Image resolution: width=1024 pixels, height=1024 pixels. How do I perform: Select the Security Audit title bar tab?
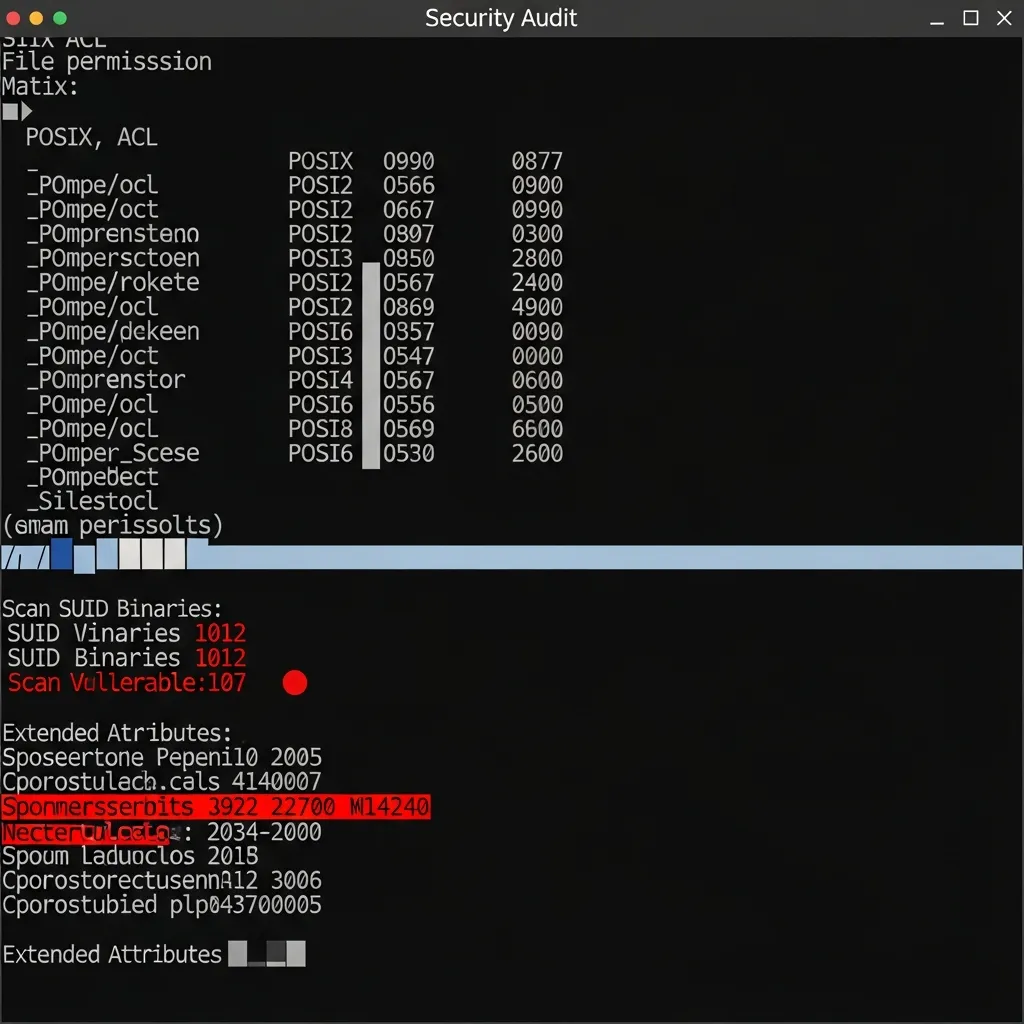point(500,17)
